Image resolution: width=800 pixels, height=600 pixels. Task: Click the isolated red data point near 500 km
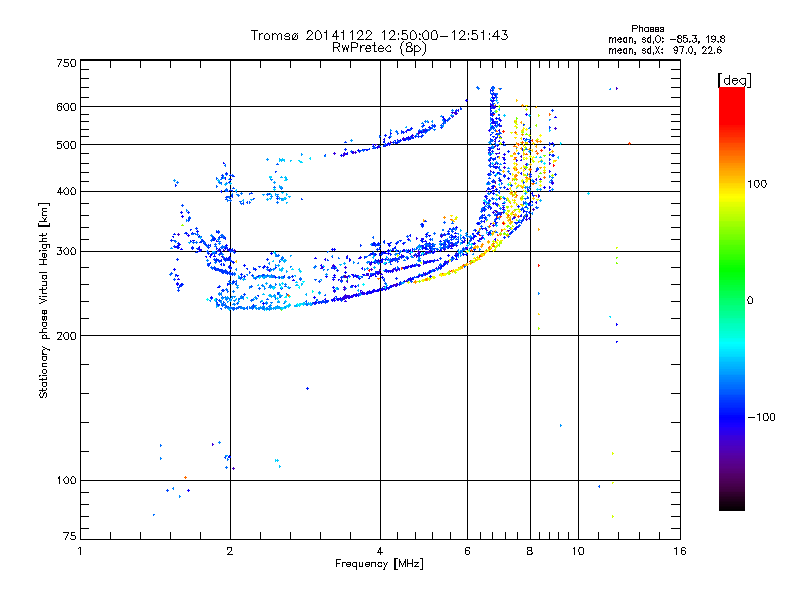point(630,144)
